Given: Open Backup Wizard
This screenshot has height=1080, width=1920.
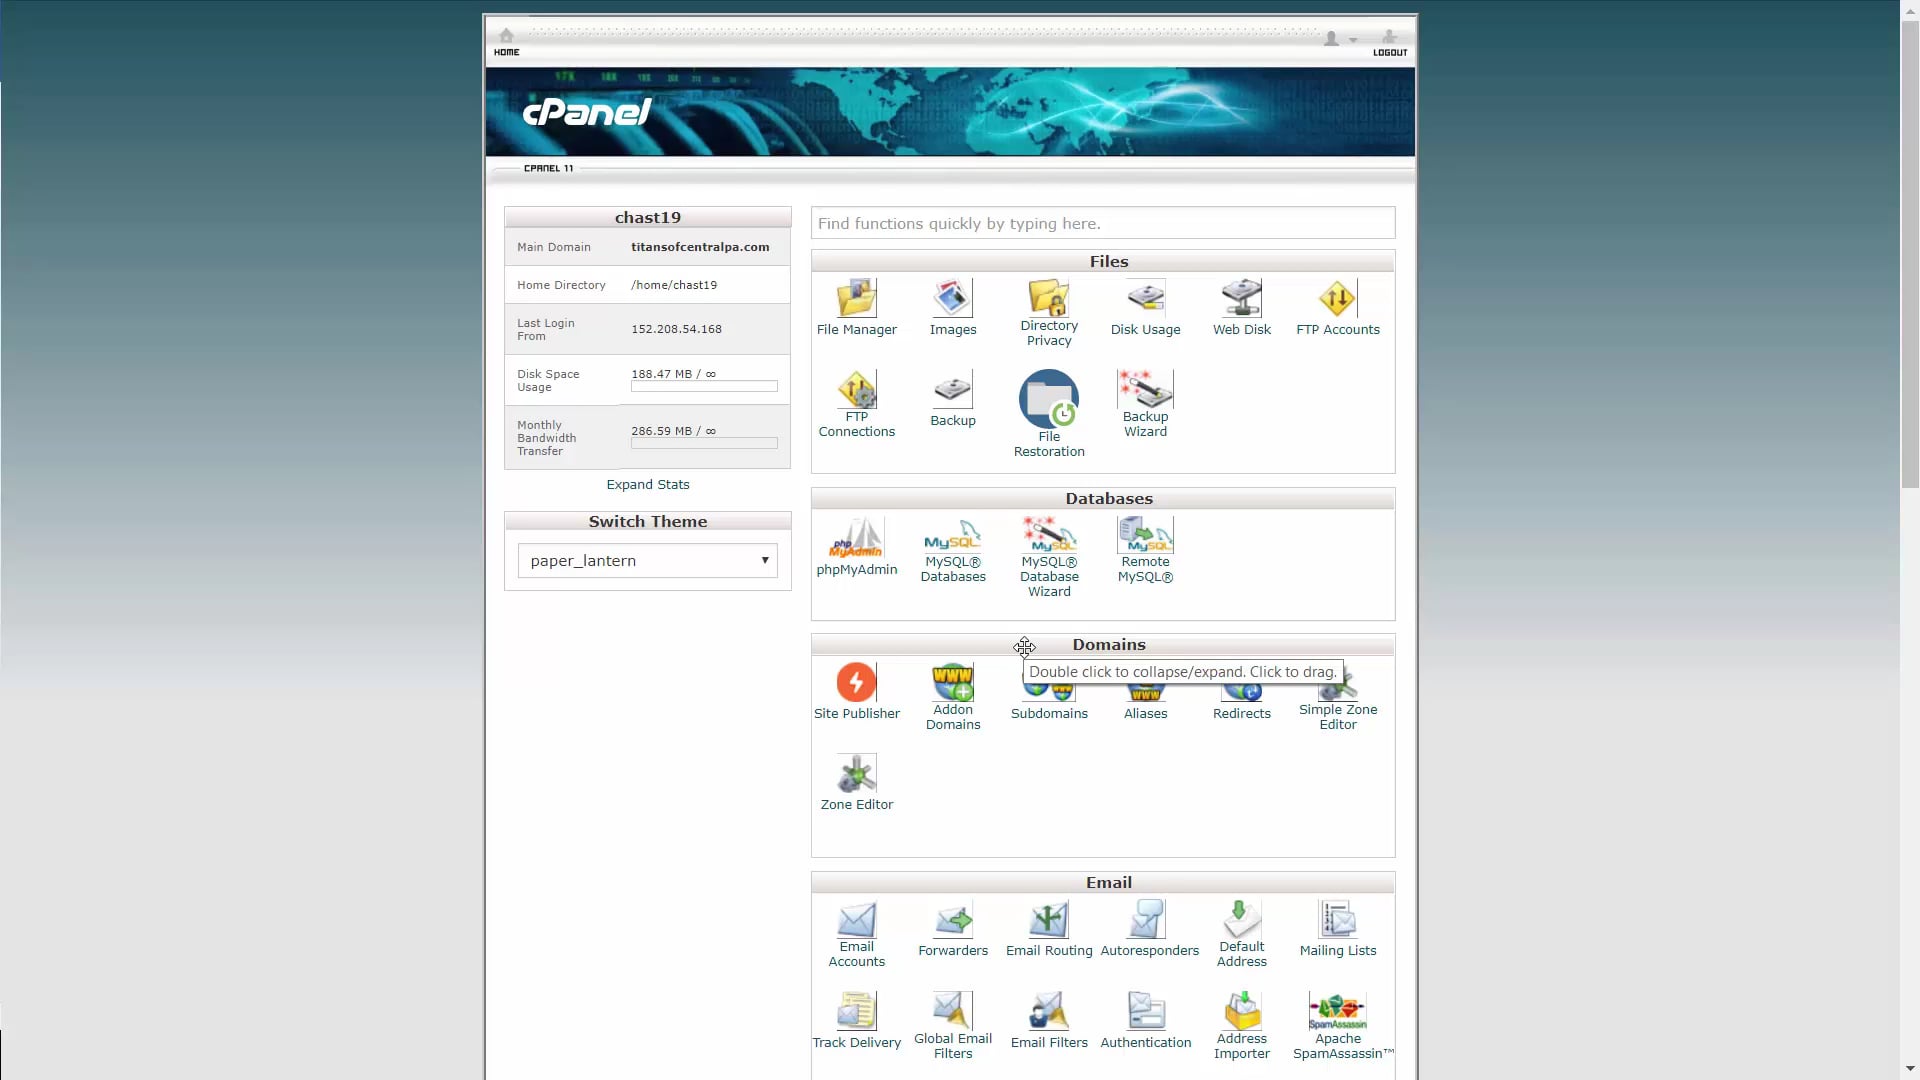Looking at the screenshot, I should click(1145, 404).
